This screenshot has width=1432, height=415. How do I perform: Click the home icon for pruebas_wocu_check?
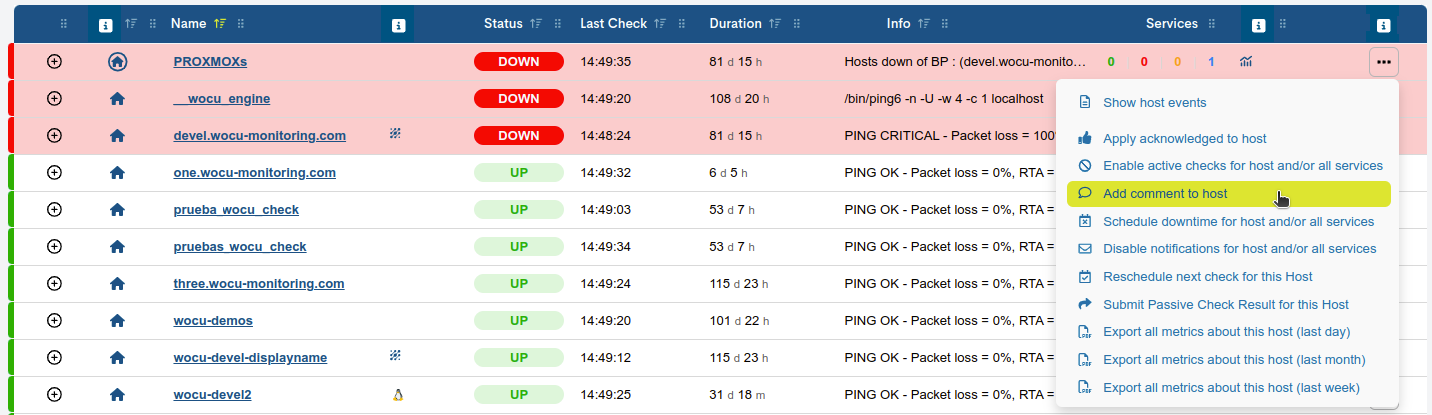point(117,246)
